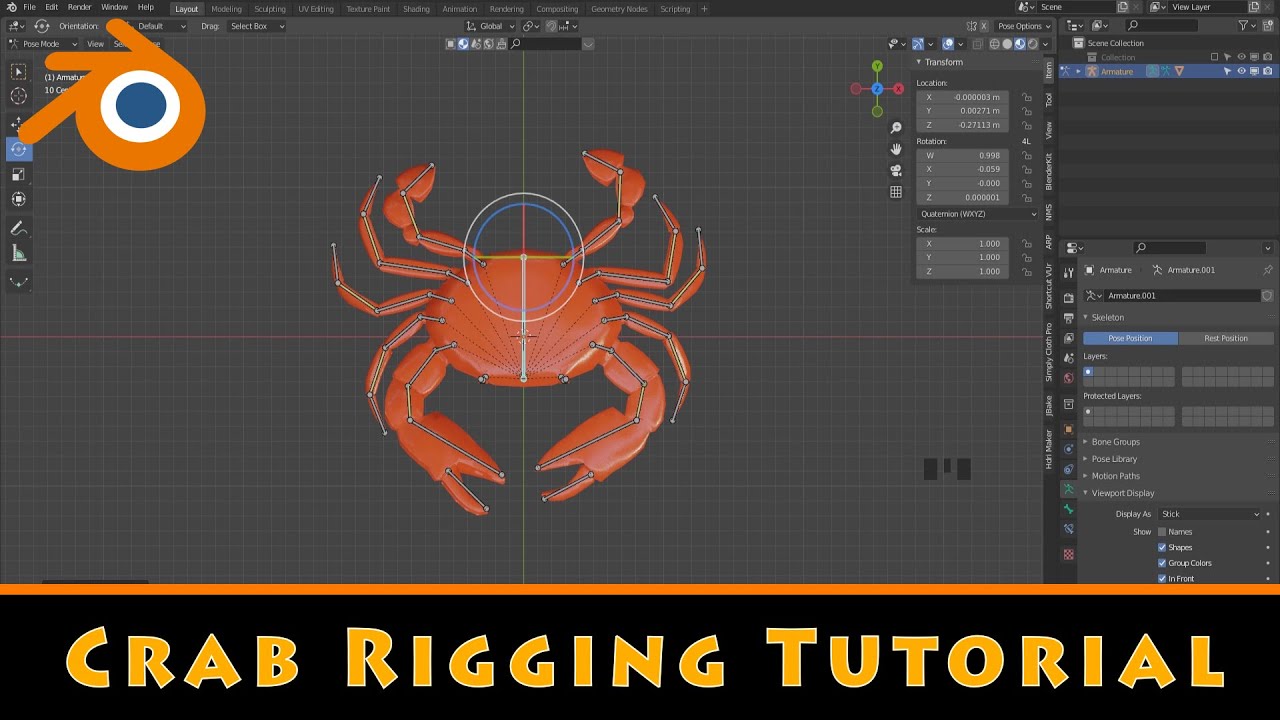Toggle camera view icon in viewport
Screen dimensions: 1280x720
click(896, 170)
